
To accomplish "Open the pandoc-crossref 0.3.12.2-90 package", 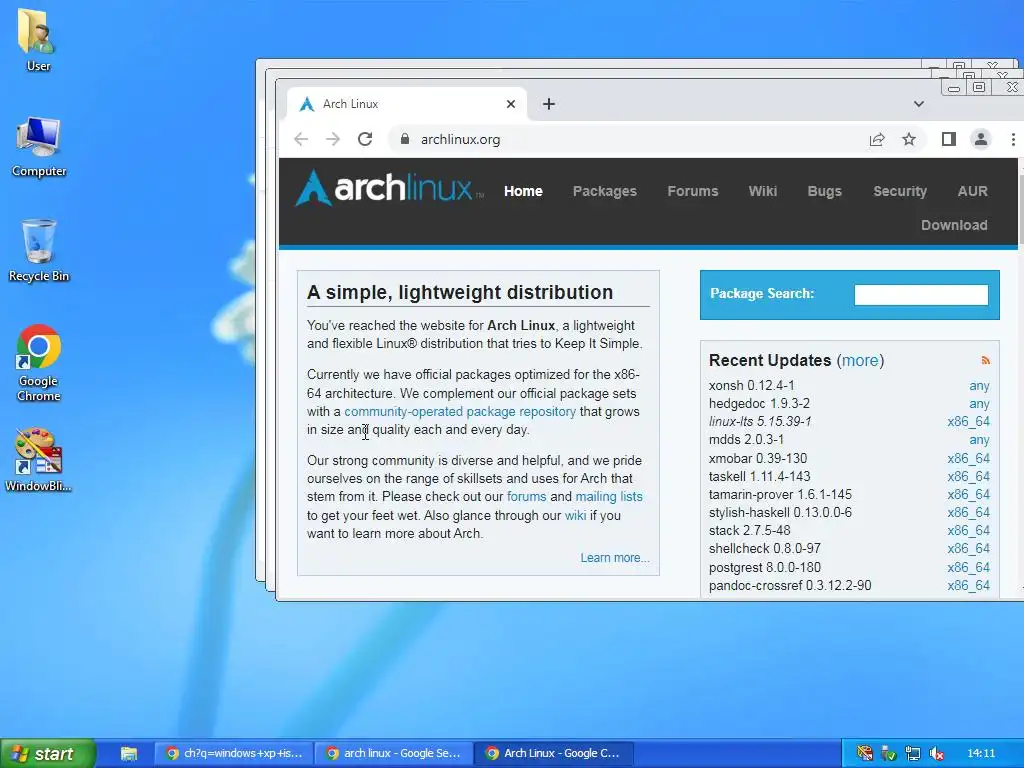I will (790, 585).
